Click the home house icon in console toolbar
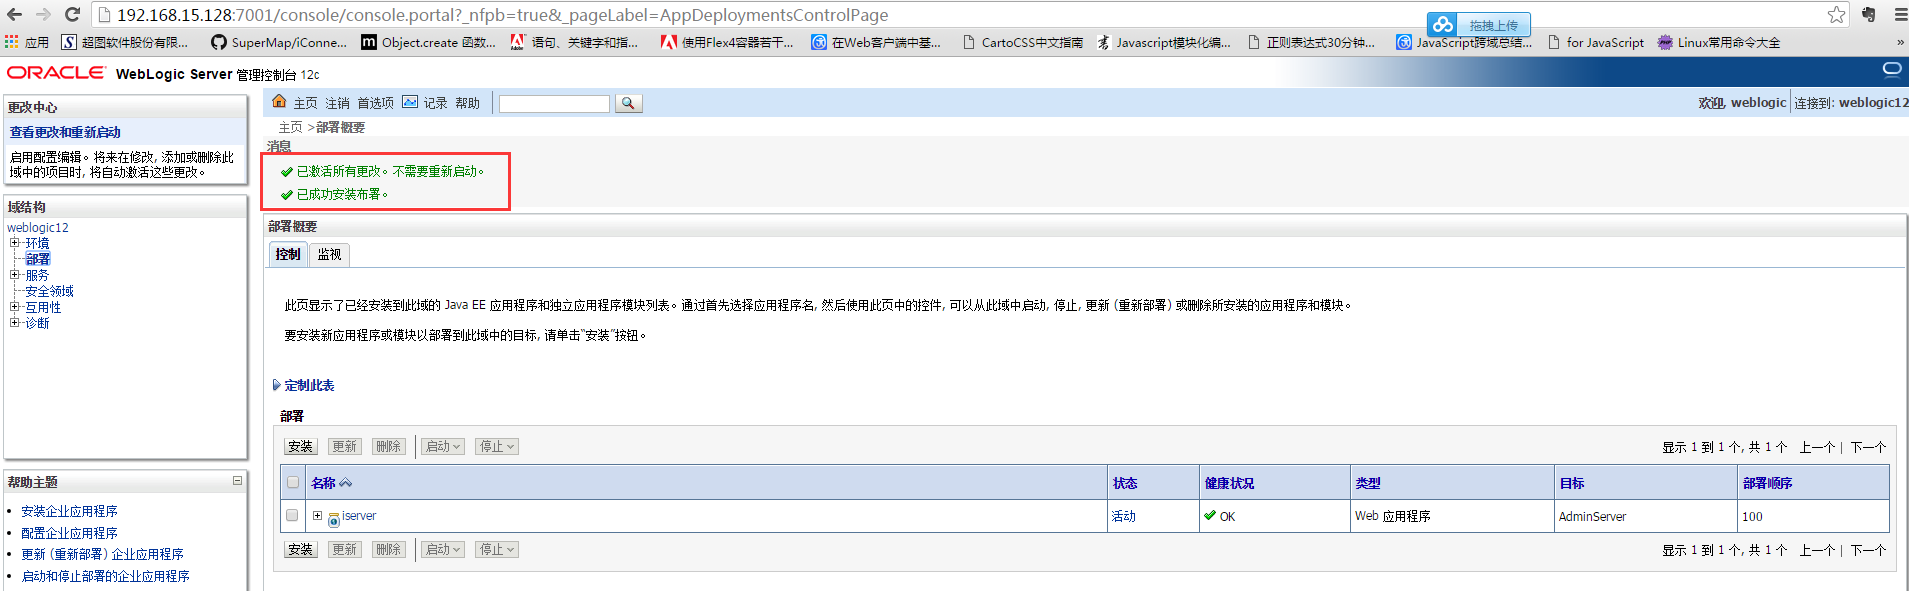Image resolution: width=1909 pixels, height=591 pixels. pyautogui.click(x=279, y=101)
